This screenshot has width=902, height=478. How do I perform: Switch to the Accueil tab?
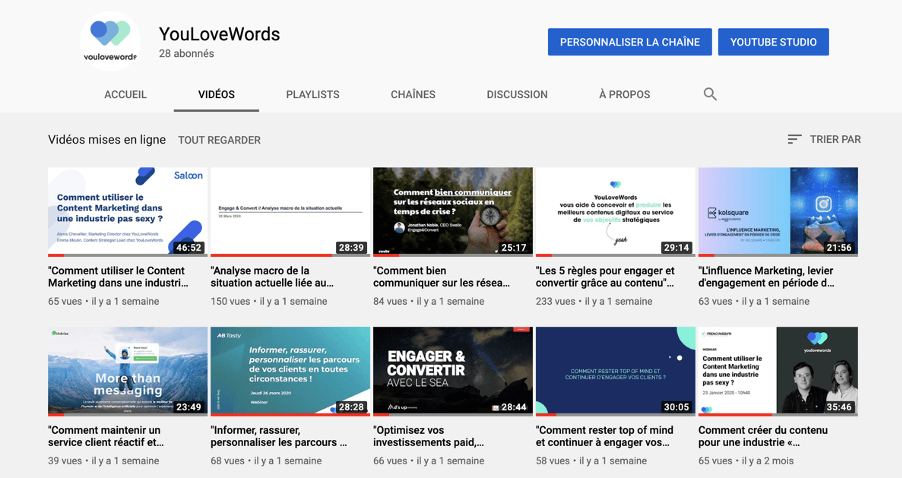click(x=125, y=95)
